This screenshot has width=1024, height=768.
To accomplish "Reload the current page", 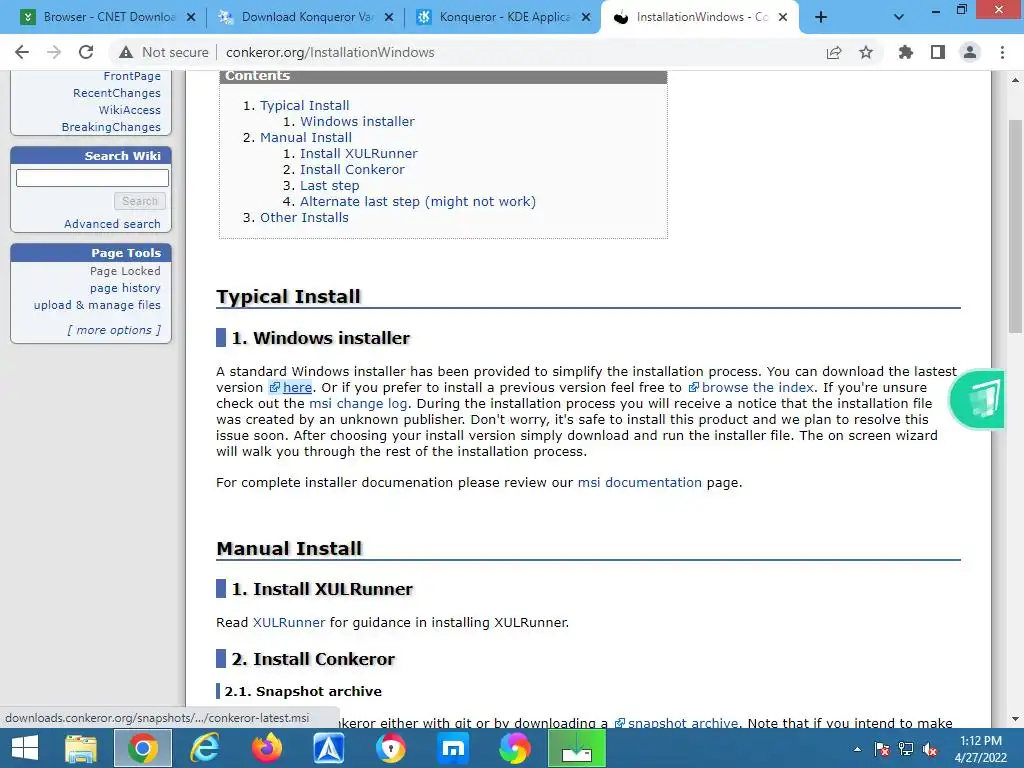I will (86, 52).
